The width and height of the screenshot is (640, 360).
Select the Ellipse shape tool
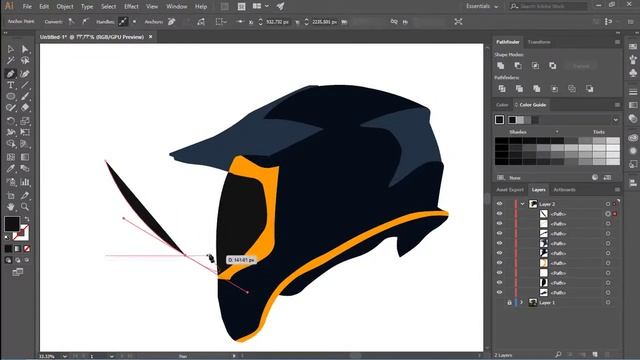(11, 96)
